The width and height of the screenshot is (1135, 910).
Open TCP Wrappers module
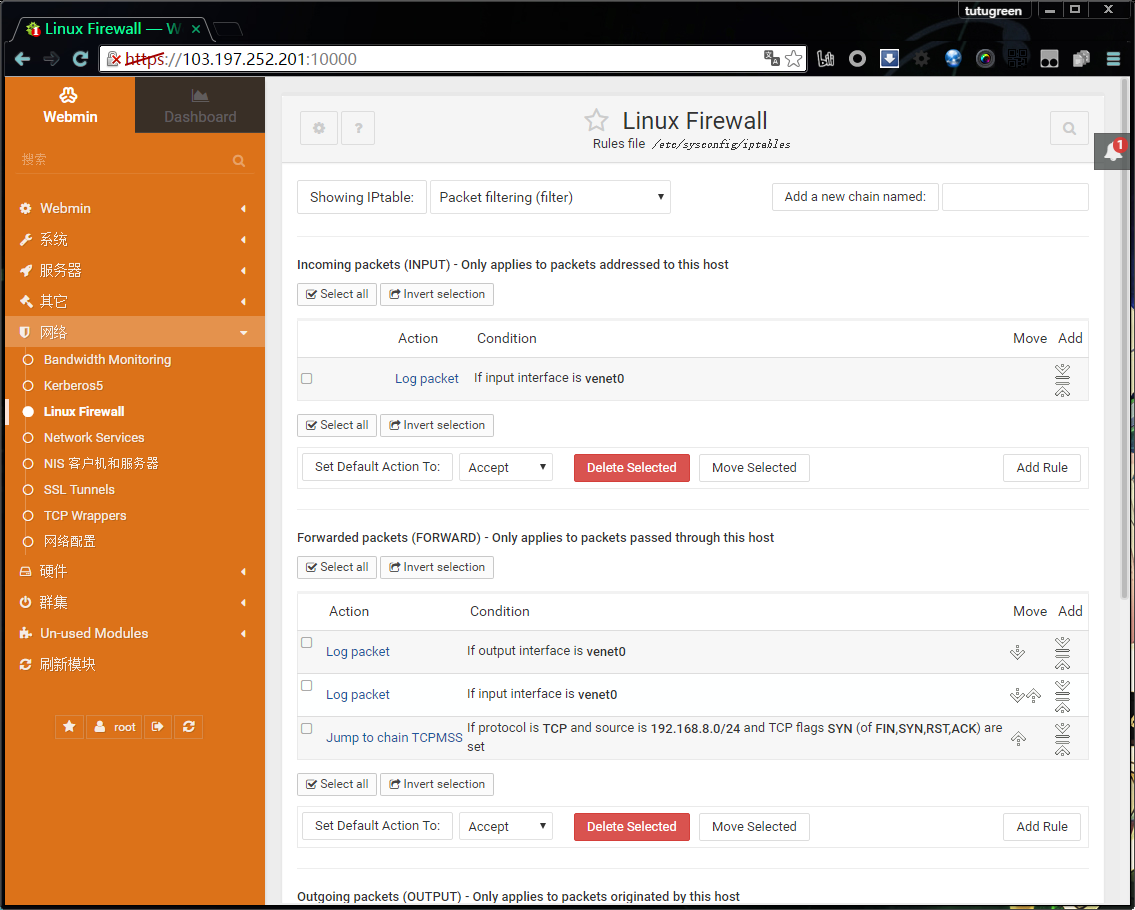click(85, 515)
